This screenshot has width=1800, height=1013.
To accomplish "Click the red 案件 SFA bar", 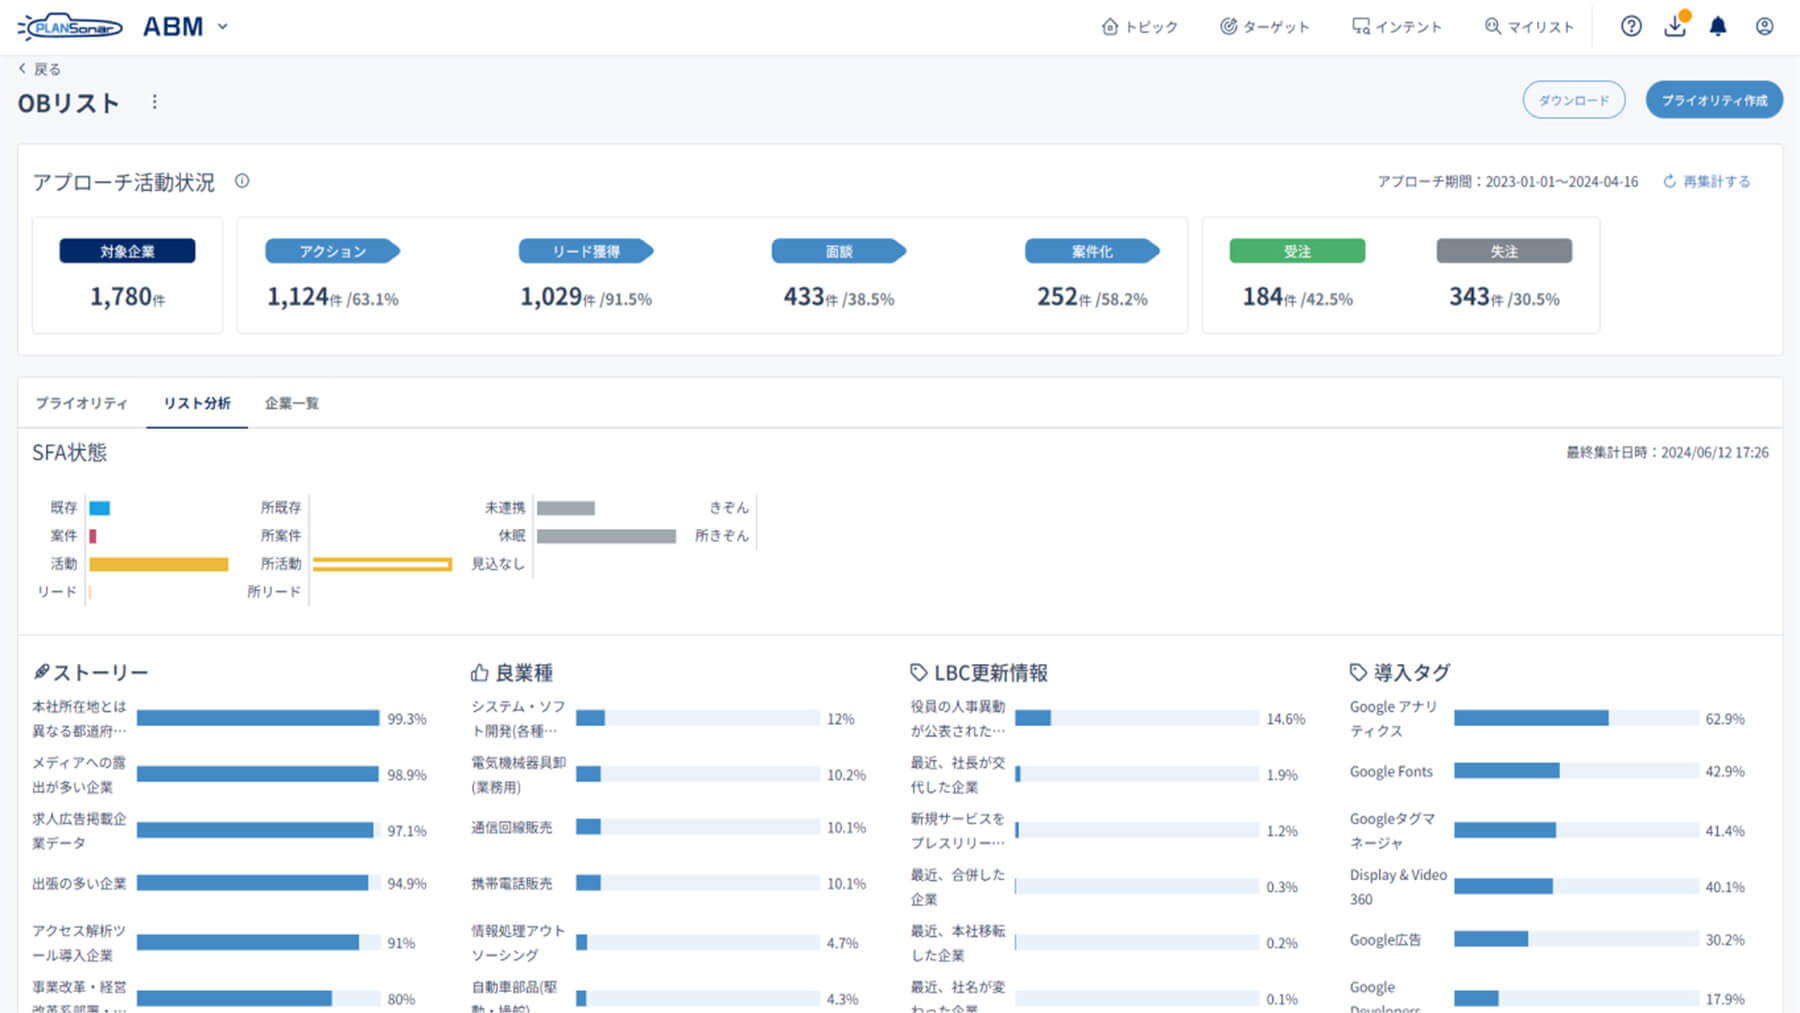I will coord(93,536).
